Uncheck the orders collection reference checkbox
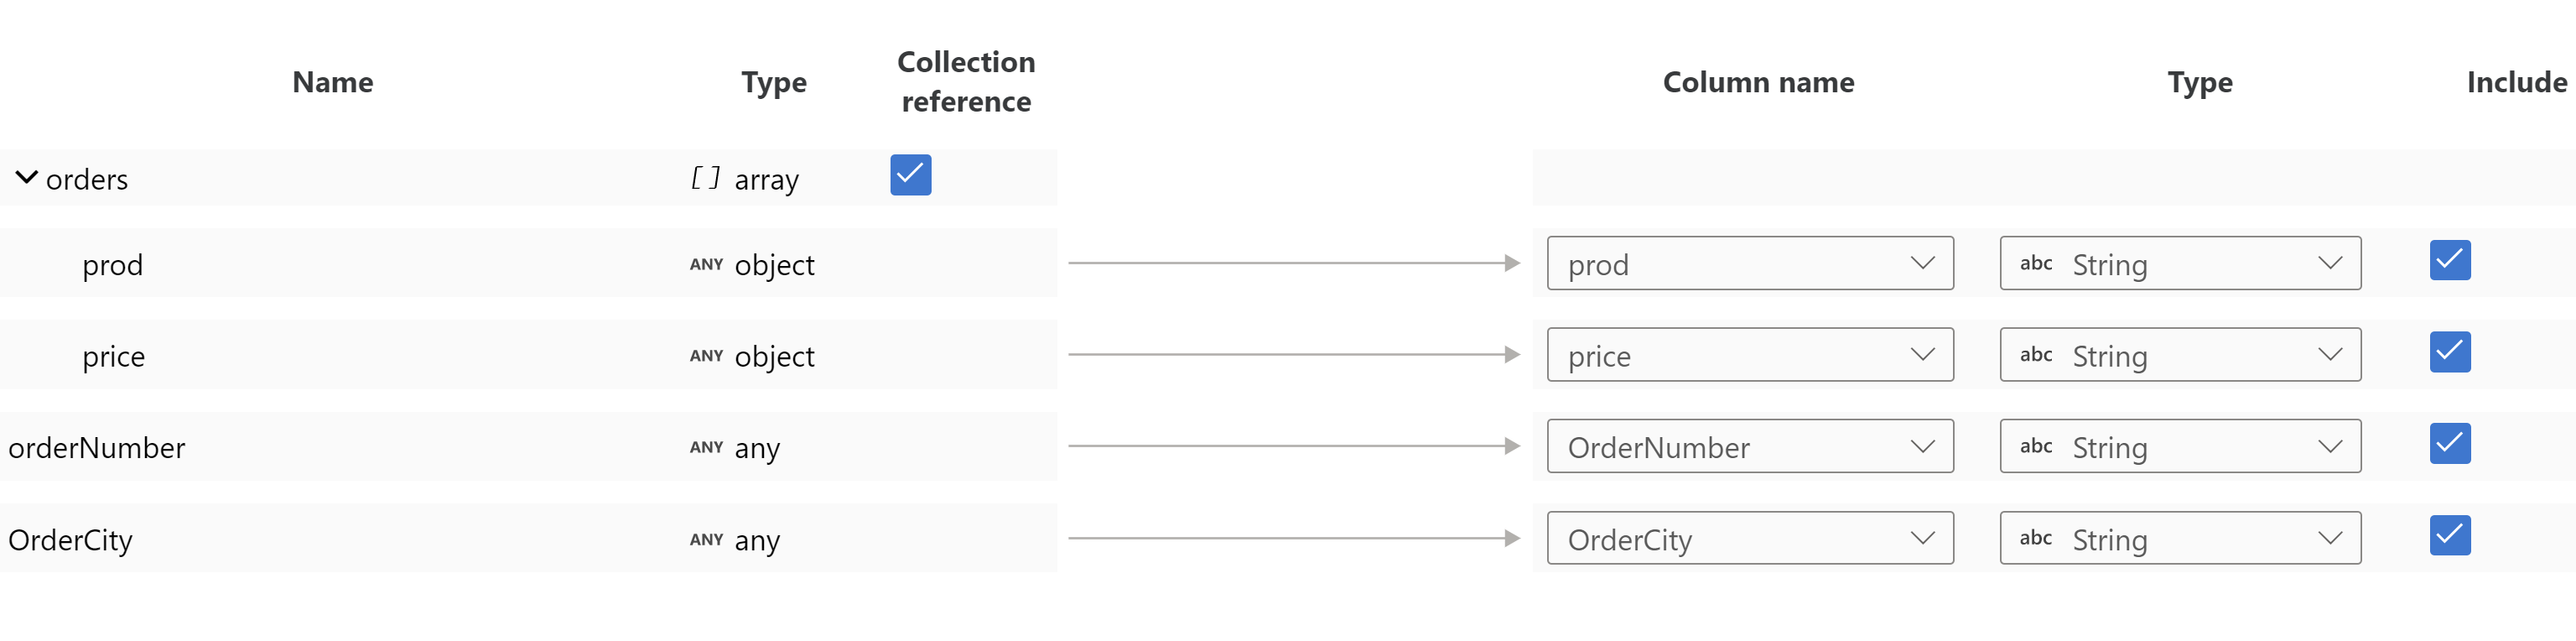This screenshot has width=2576, height=641. coord(910,175)
